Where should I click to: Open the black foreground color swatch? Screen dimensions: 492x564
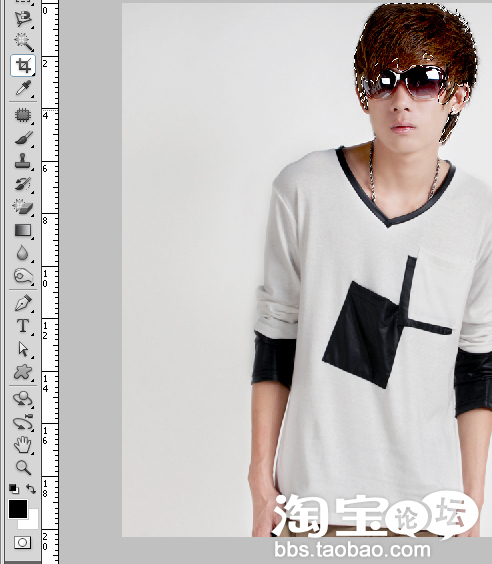18,509
